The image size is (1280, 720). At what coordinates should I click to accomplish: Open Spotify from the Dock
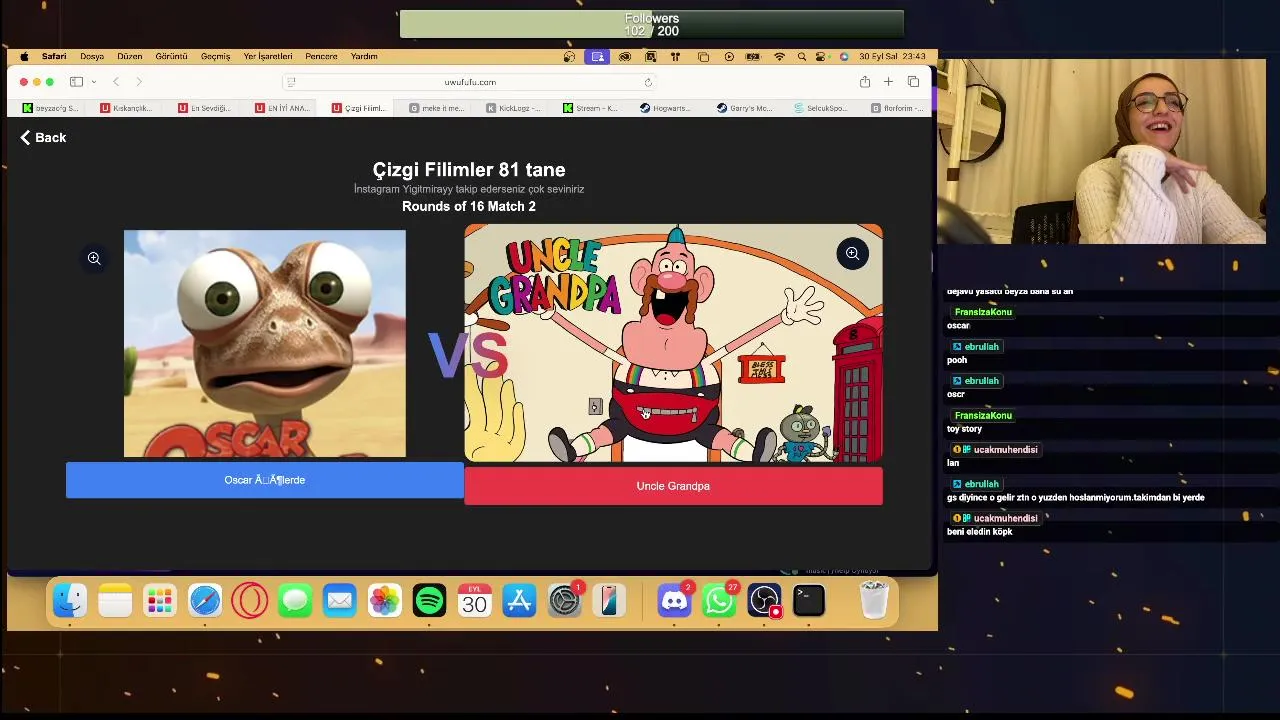tap(430, 600)
